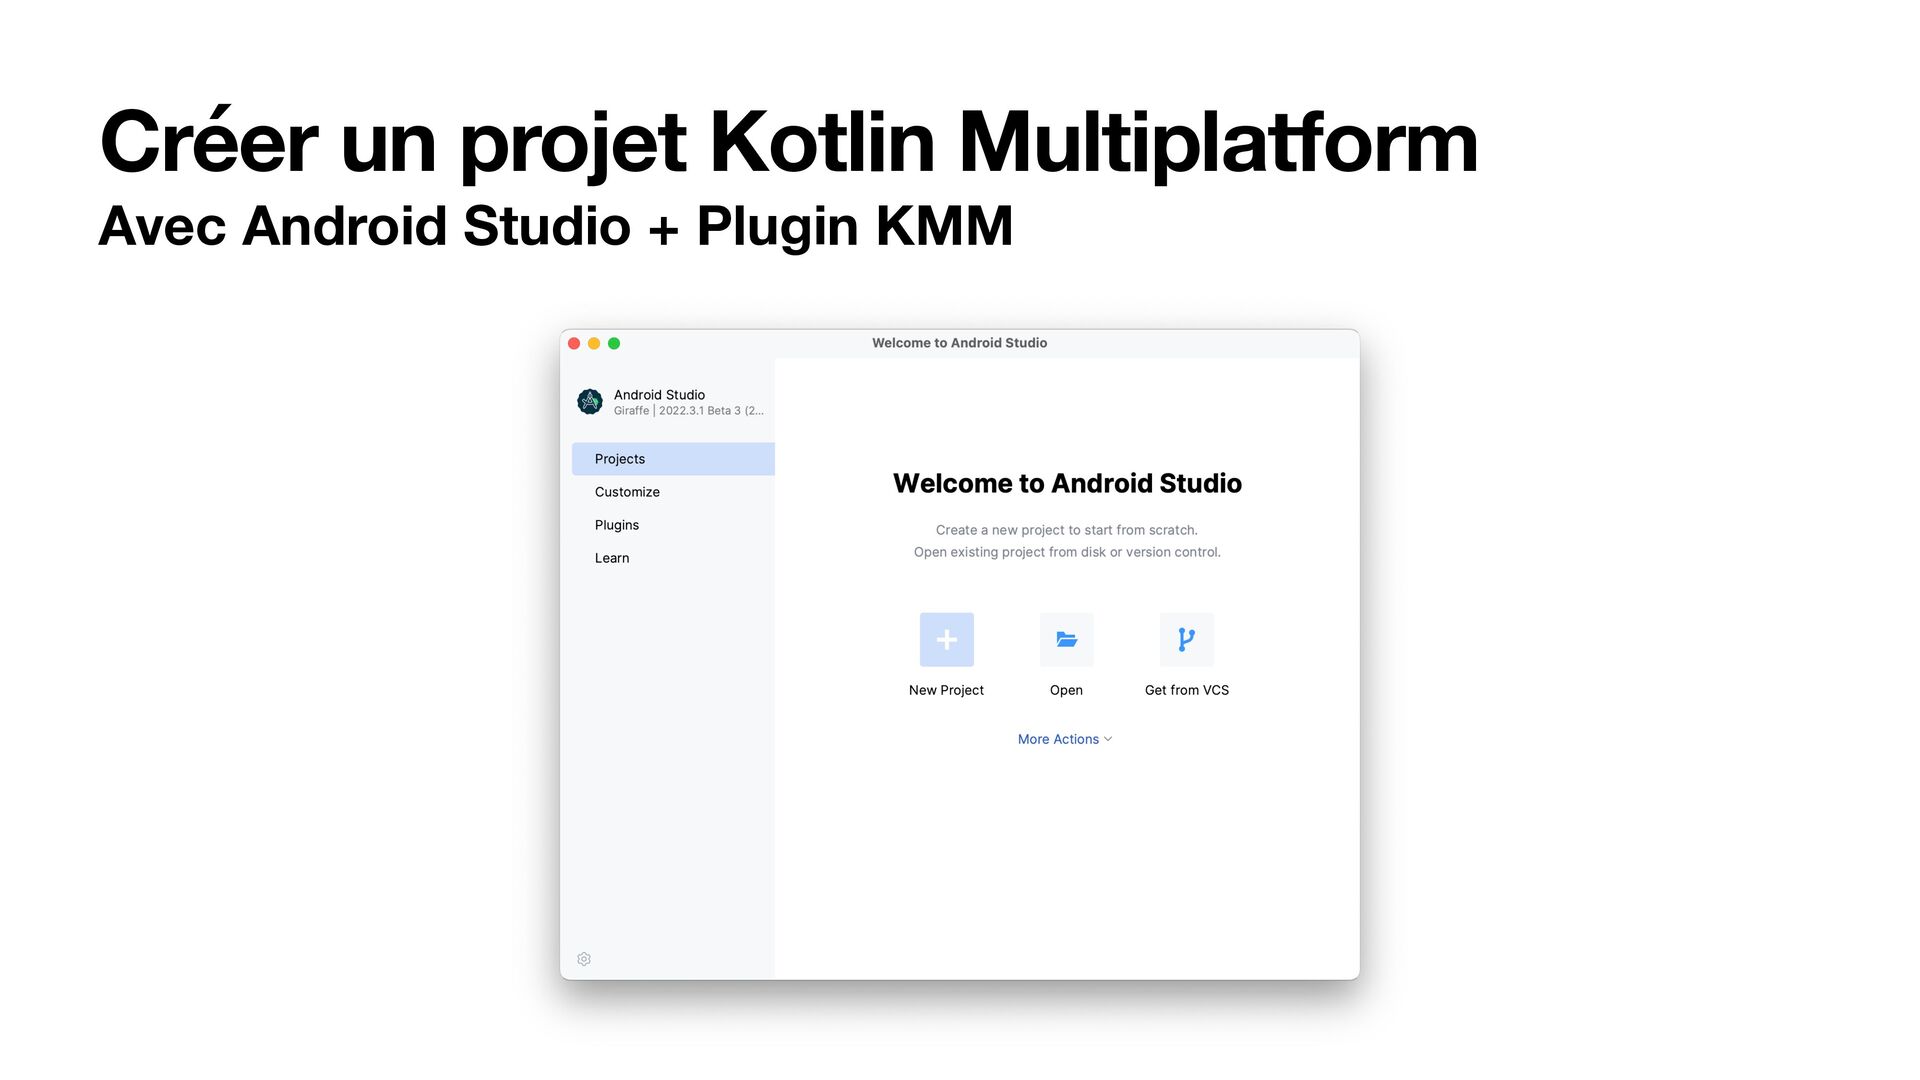This screenshot has width=1920, height=1080.
Task: Expand the More Actions dropdown
Action: pyautogui.click(x=1065, y=739)
